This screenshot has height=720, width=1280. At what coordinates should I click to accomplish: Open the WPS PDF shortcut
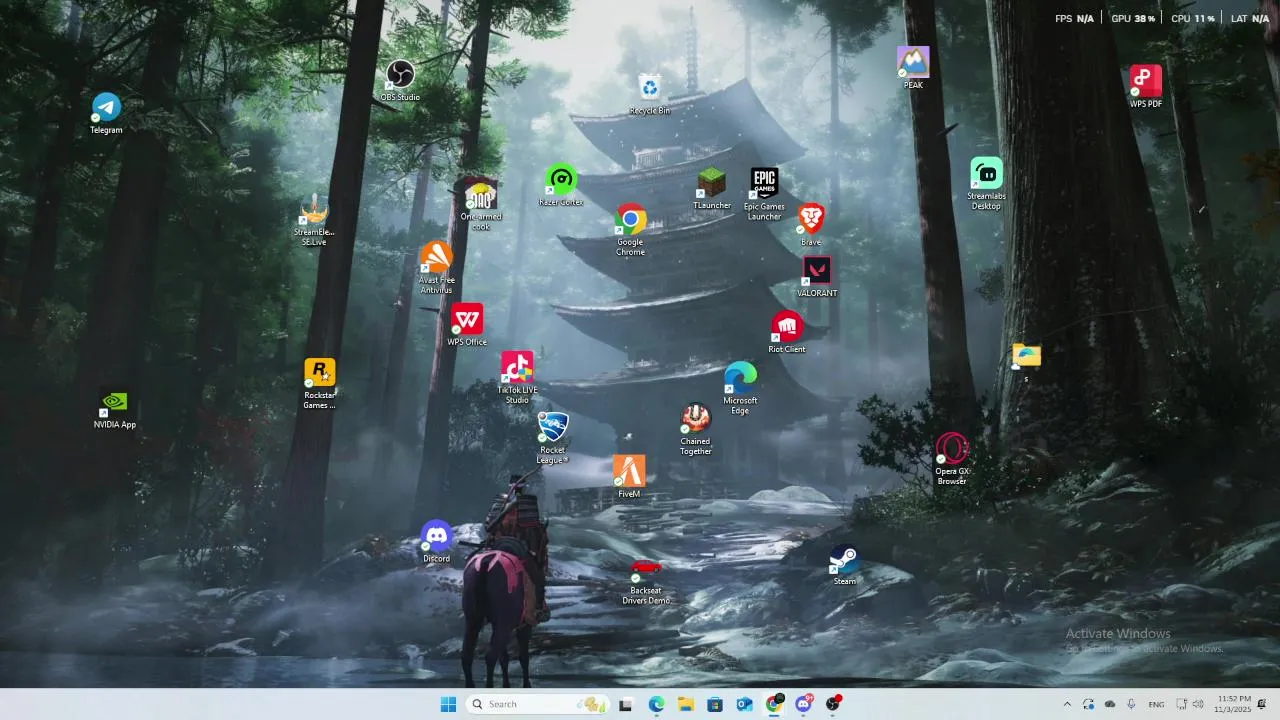point(1146,87)
